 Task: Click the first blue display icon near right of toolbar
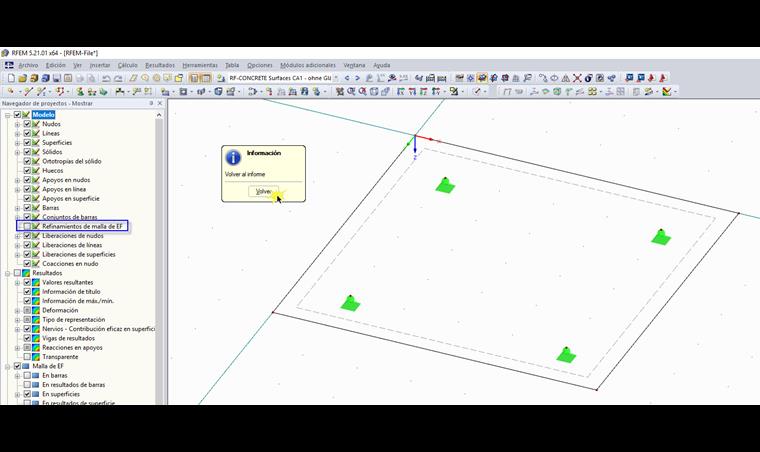(629, 78)
